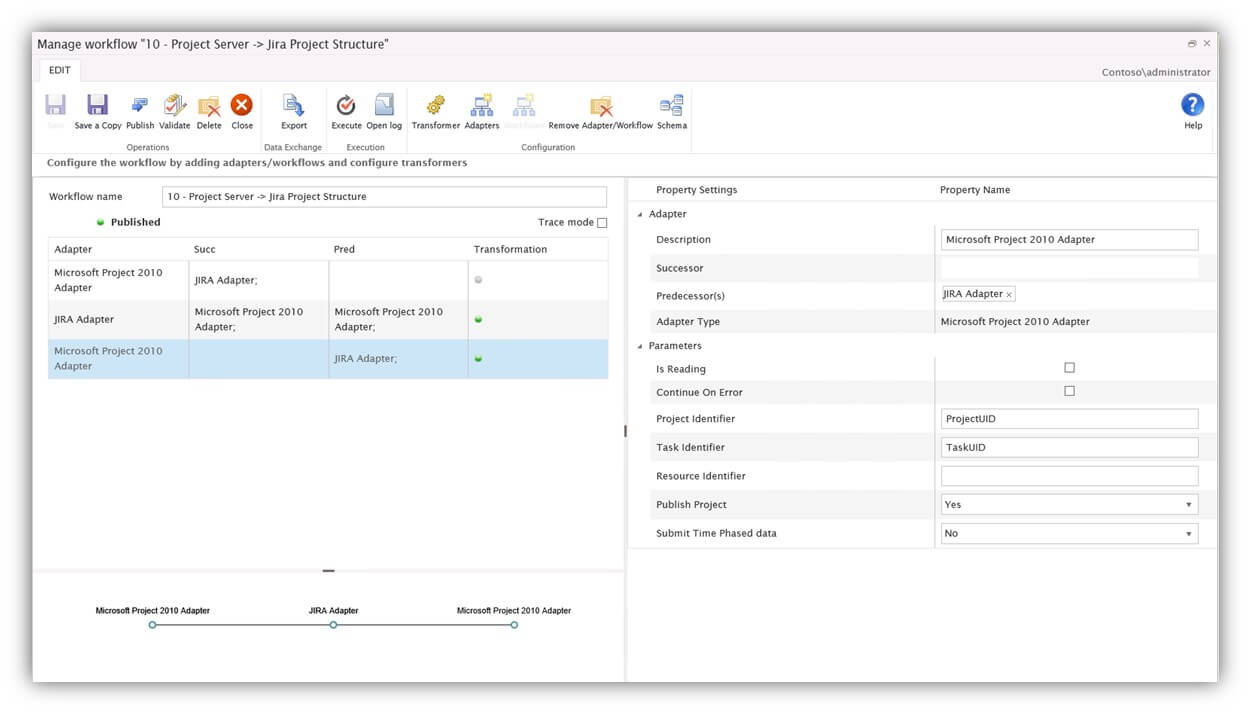
Task: Select the highlighted Microsoft Project 2010 Adapter row
Action: (328, 359)
